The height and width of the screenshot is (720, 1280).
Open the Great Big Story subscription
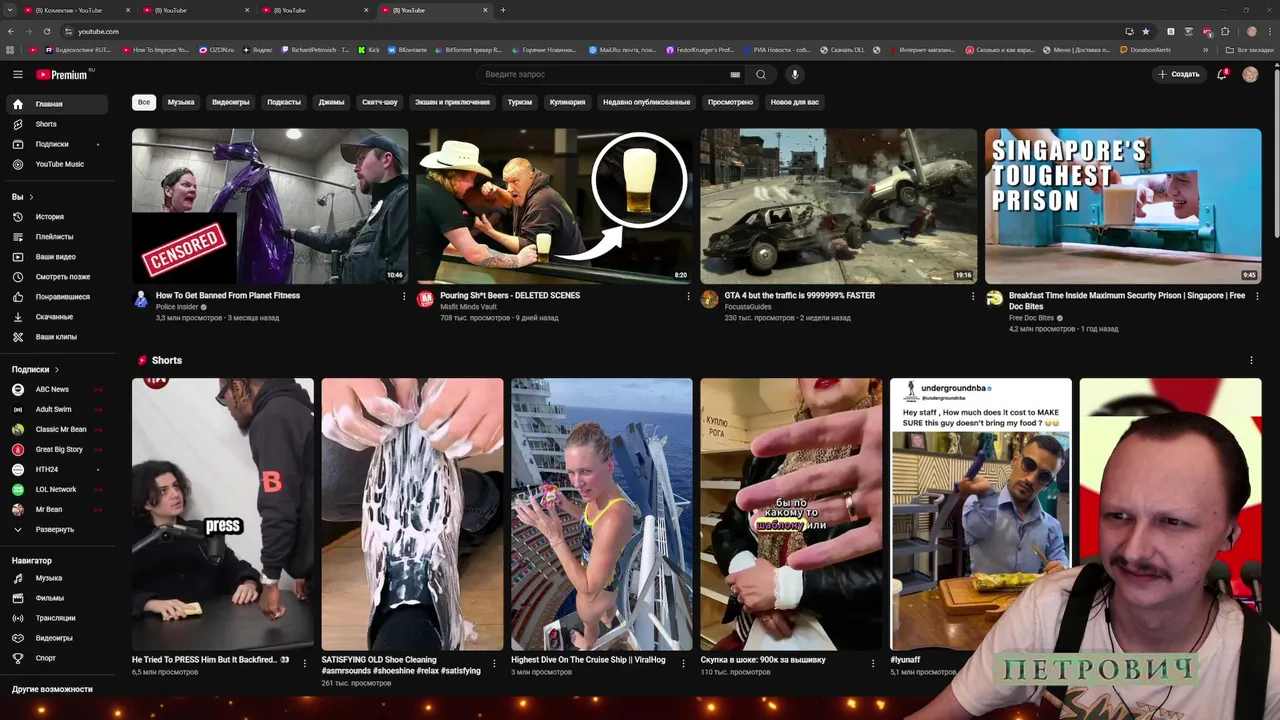pos(56,449)
